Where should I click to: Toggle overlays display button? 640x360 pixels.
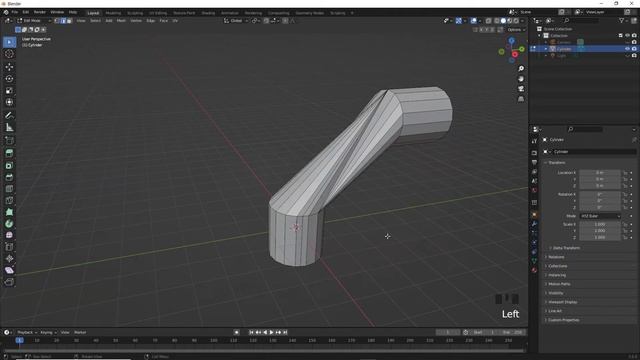tap(473, 20)
